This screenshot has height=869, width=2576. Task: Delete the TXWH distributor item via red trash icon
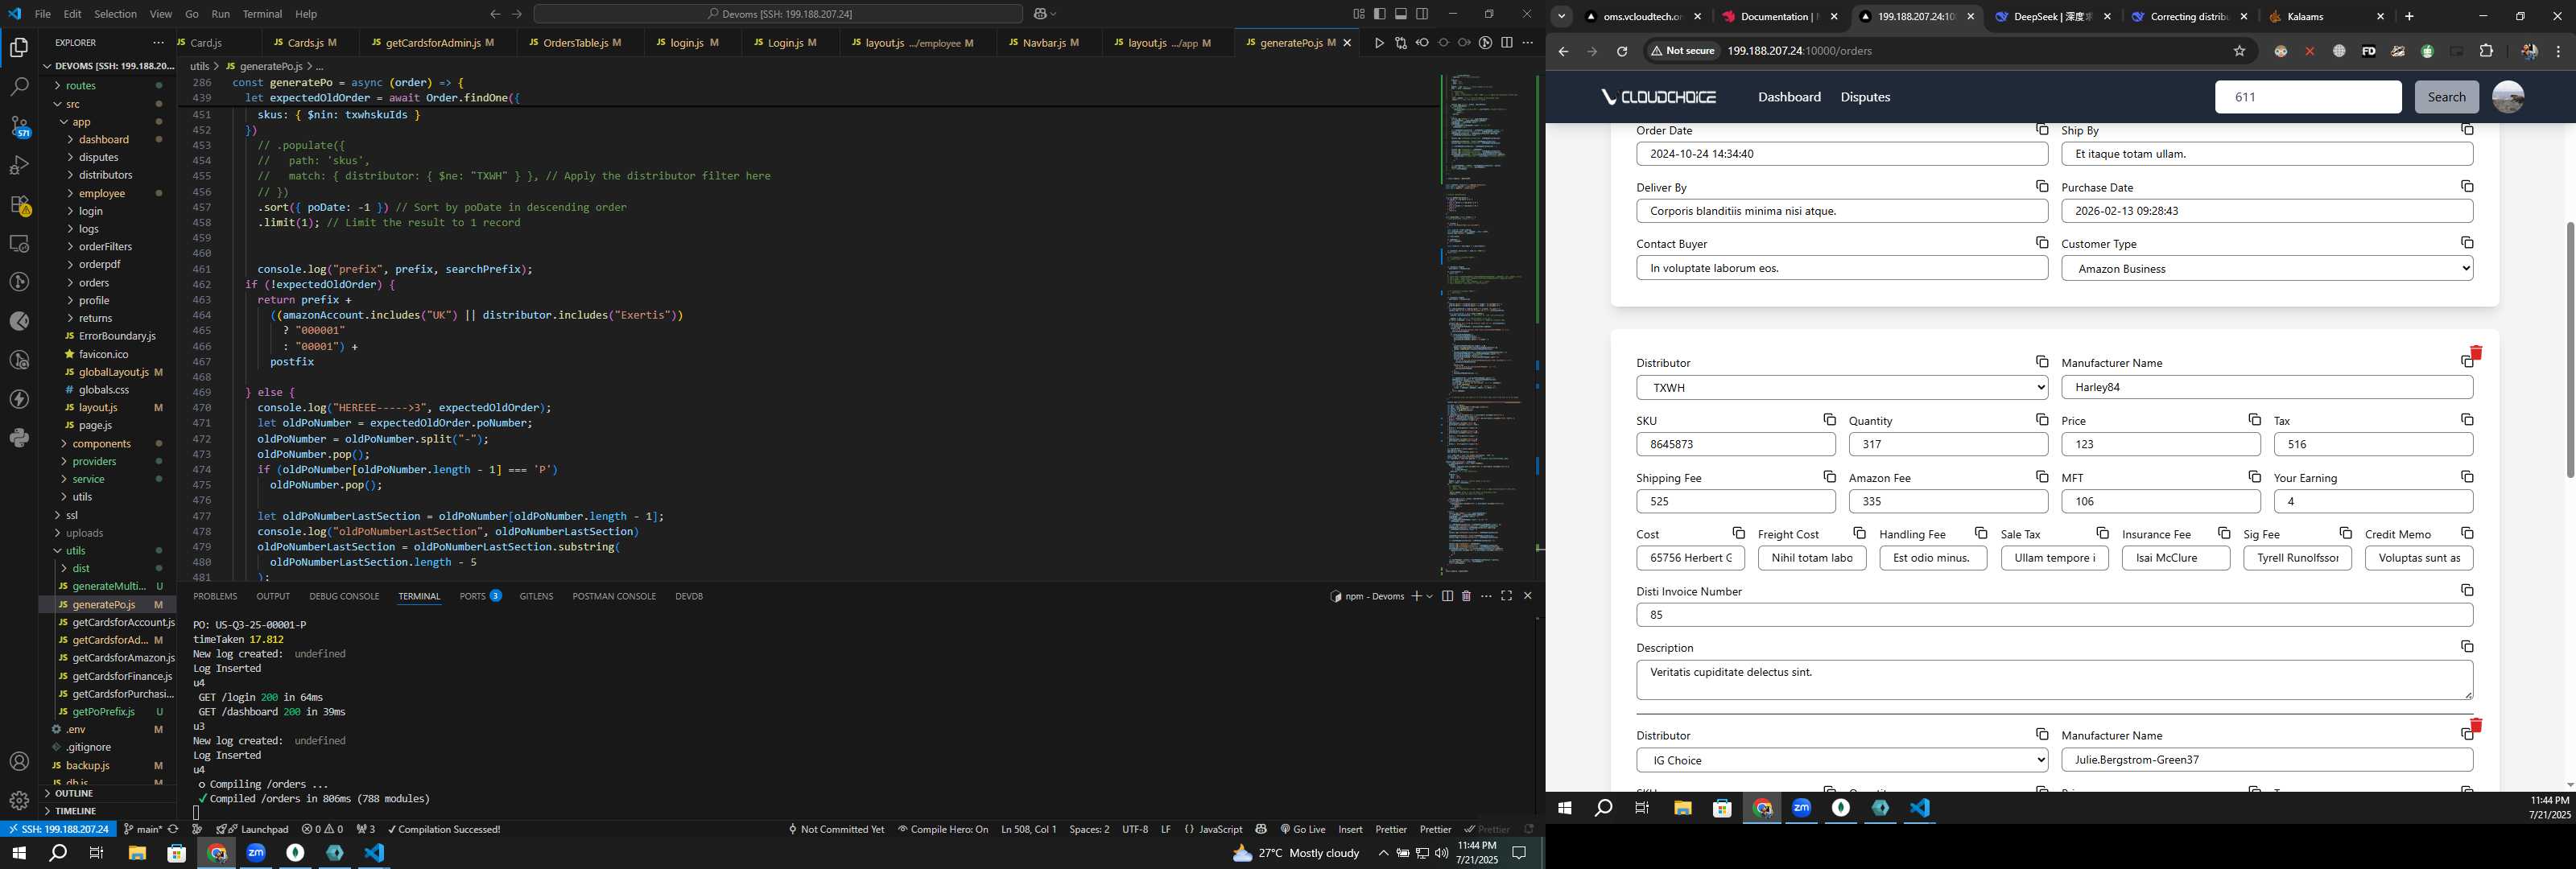(x=2476, y=353)
